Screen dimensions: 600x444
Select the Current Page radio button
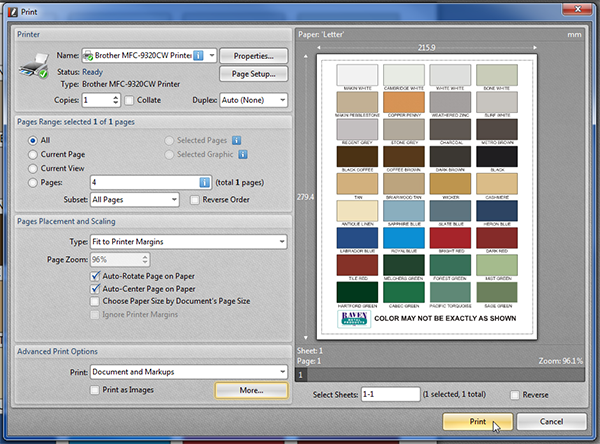(33, 155)
